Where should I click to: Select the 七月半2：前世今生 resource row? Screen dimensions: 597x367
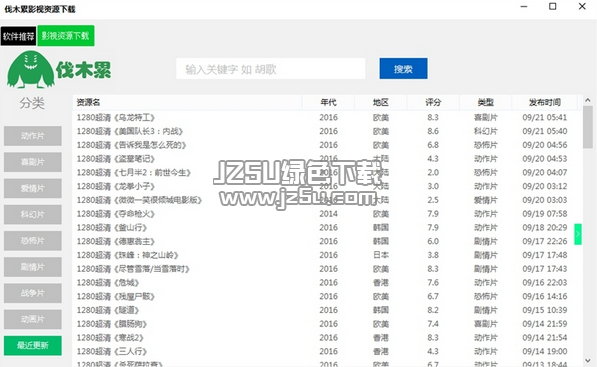tap(327, 172)
